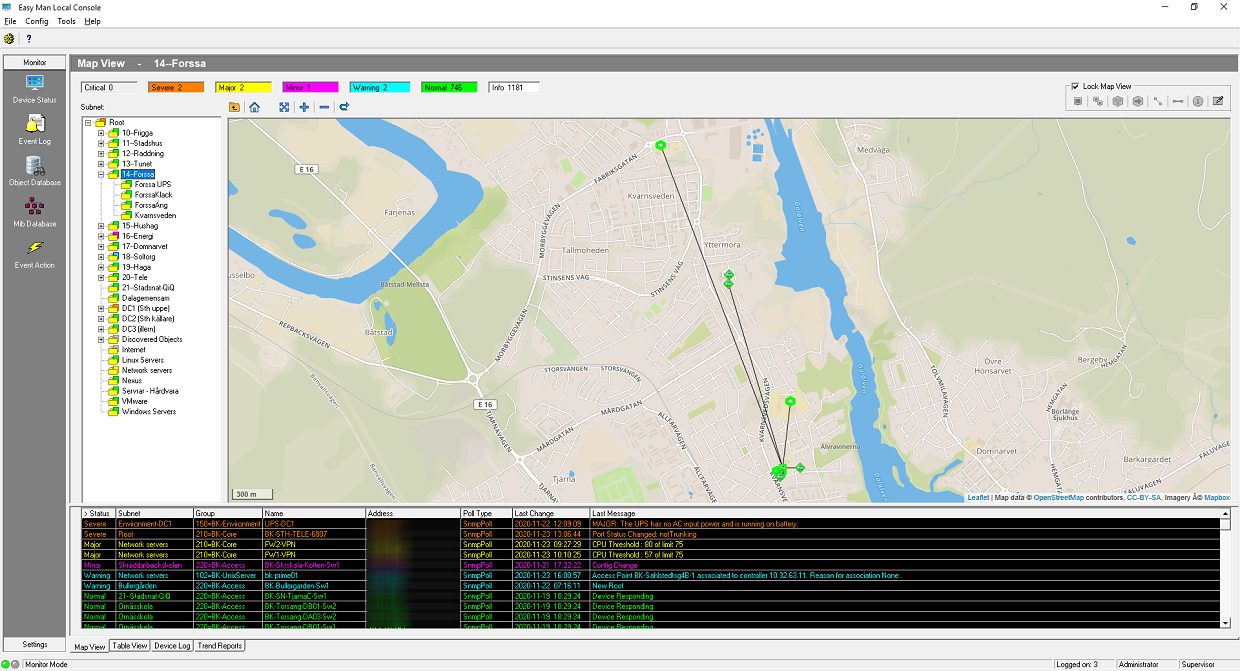Click the two linked boxes icon under Lock Map View

[1098, 101]
